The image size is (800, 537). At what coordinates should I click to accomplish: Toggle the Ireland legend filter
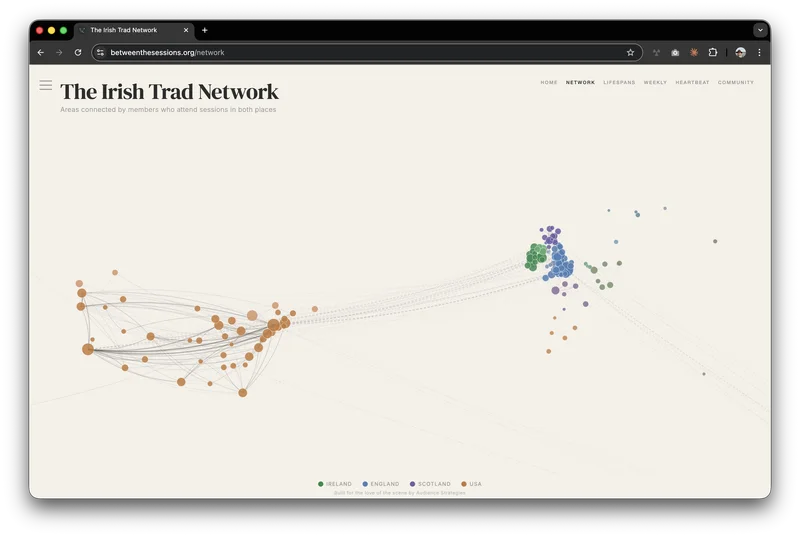pos(335,484)
